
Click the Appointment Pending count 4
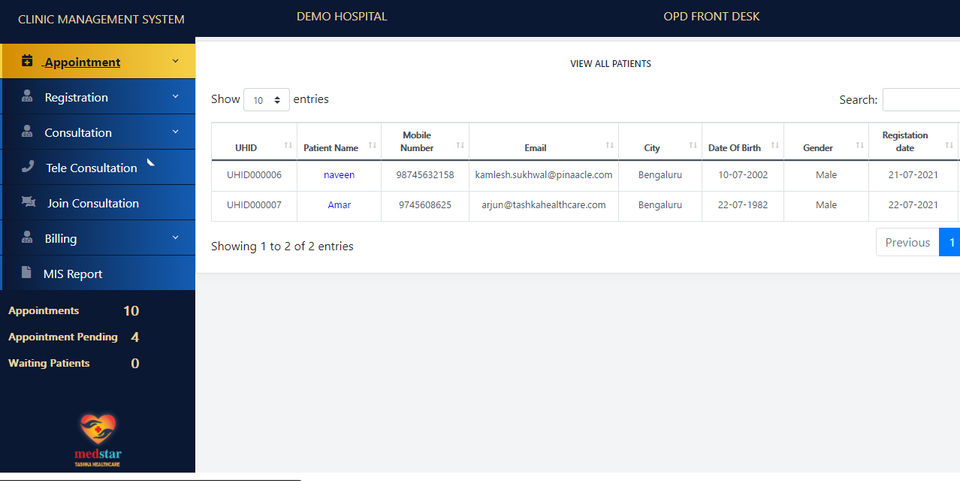pos(135,337)
